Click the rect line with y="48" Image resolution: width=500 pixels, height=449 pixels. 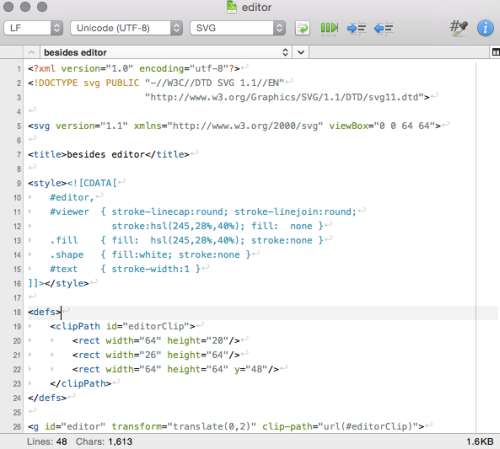point(176,369)
